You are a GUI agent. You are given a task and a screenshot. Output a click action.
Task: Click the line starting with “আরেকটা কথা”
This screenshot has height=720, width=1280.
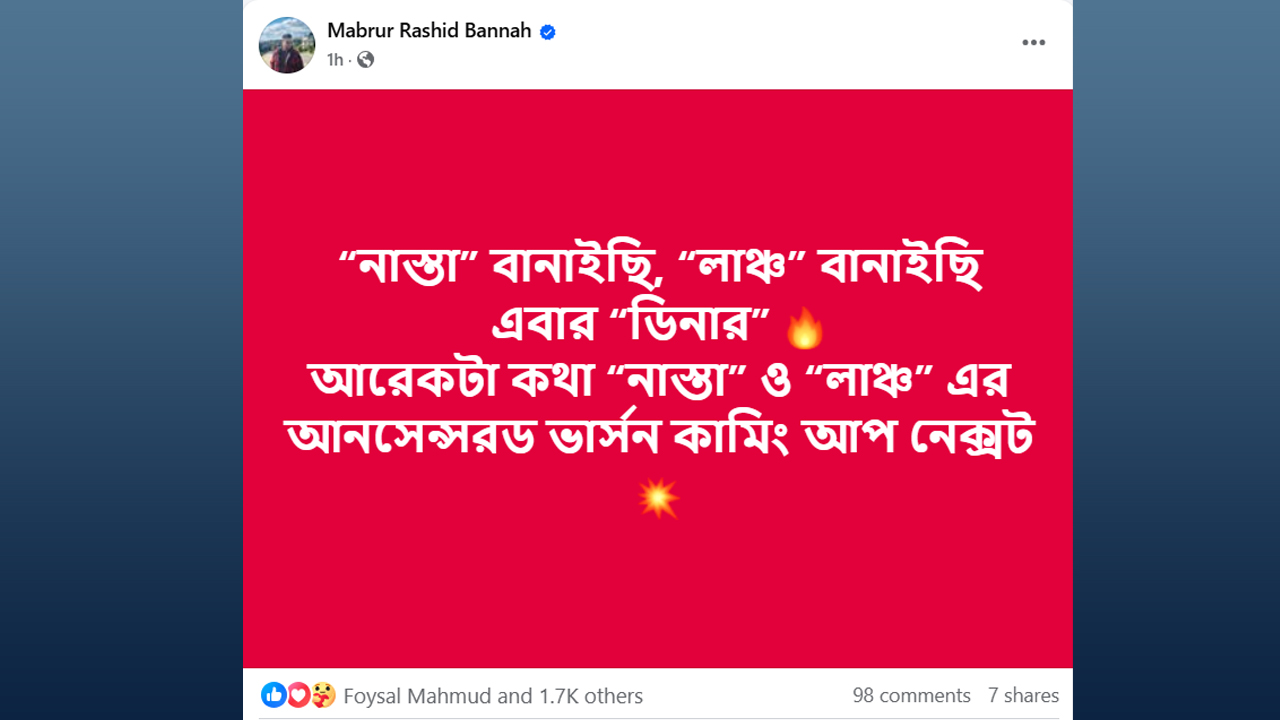(x=658, y=381)
